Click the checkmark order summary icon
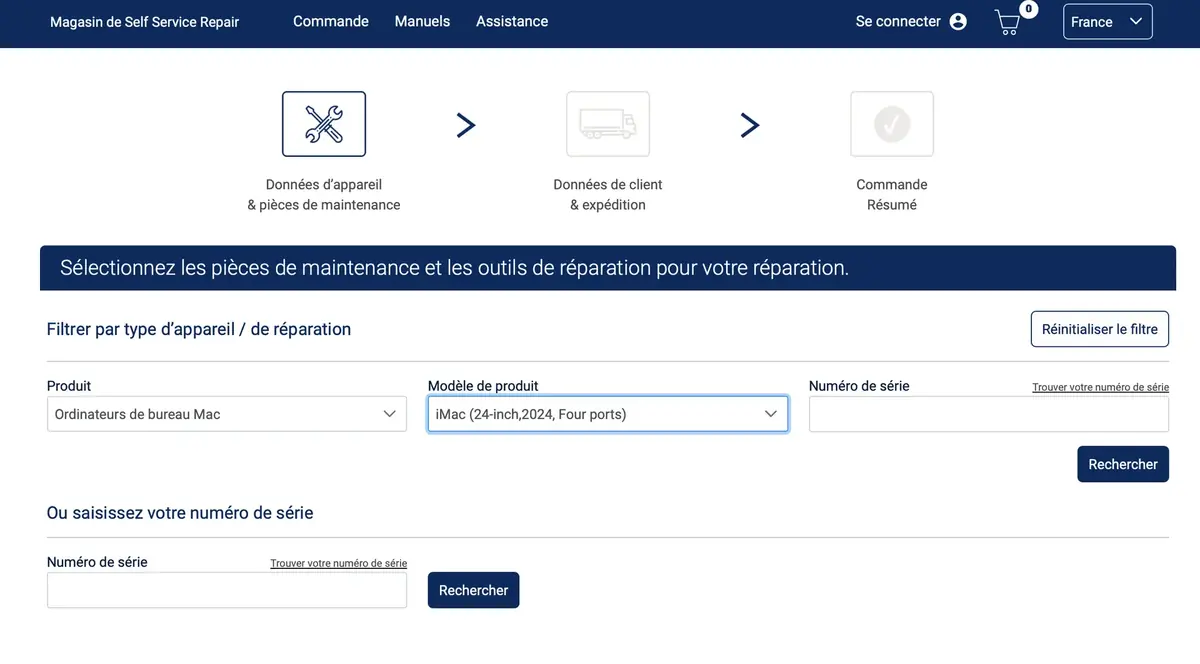The height and width of the screenshot is (664, 1200). tap(892, 124)
